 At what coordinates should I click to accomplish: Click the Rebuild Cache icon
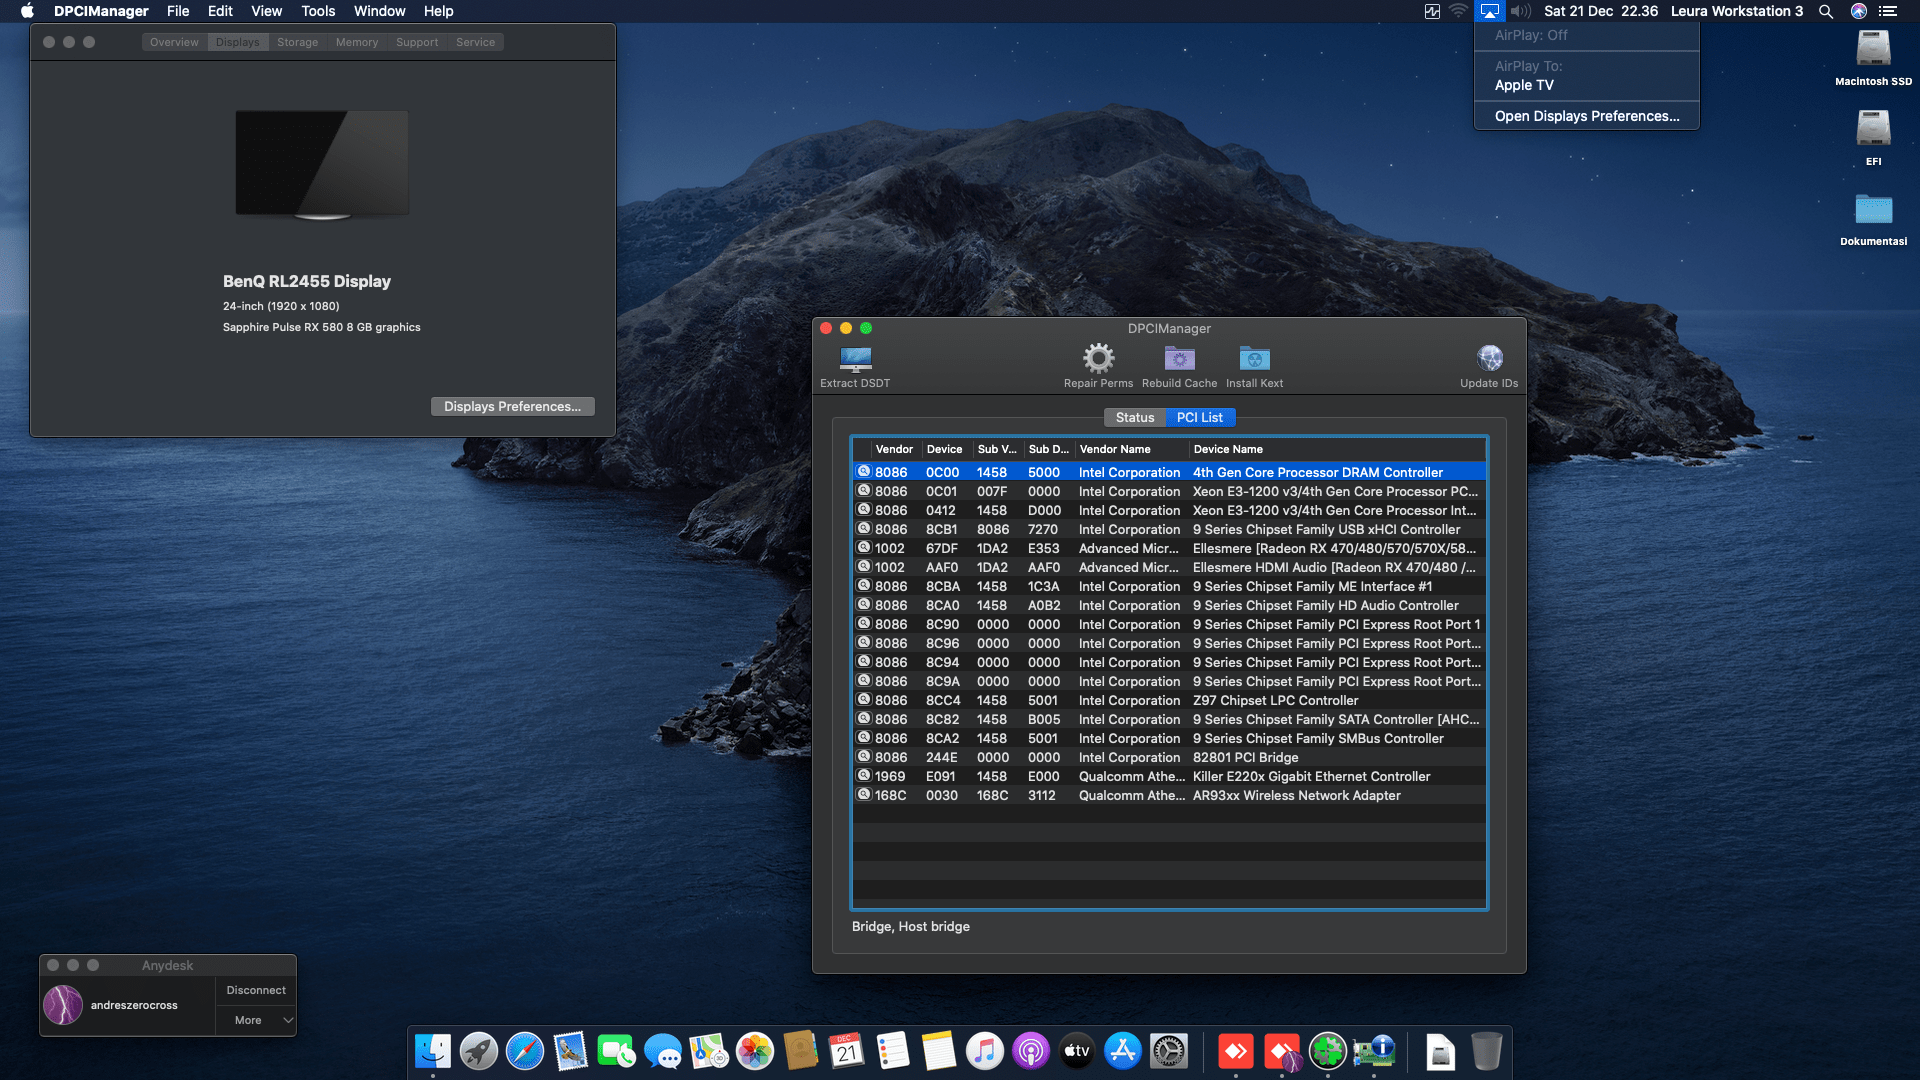pos(1179,358)
